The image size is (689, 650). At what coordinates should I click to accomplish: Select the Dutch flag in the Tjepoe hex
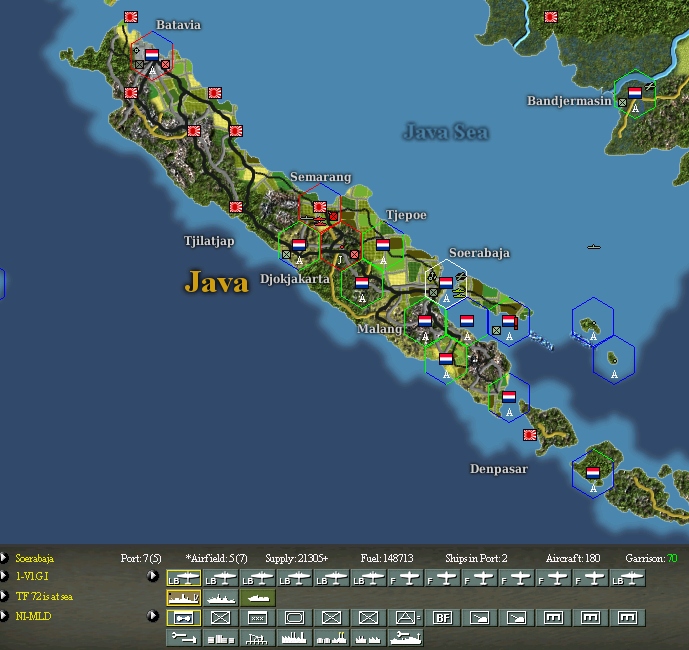383,245
